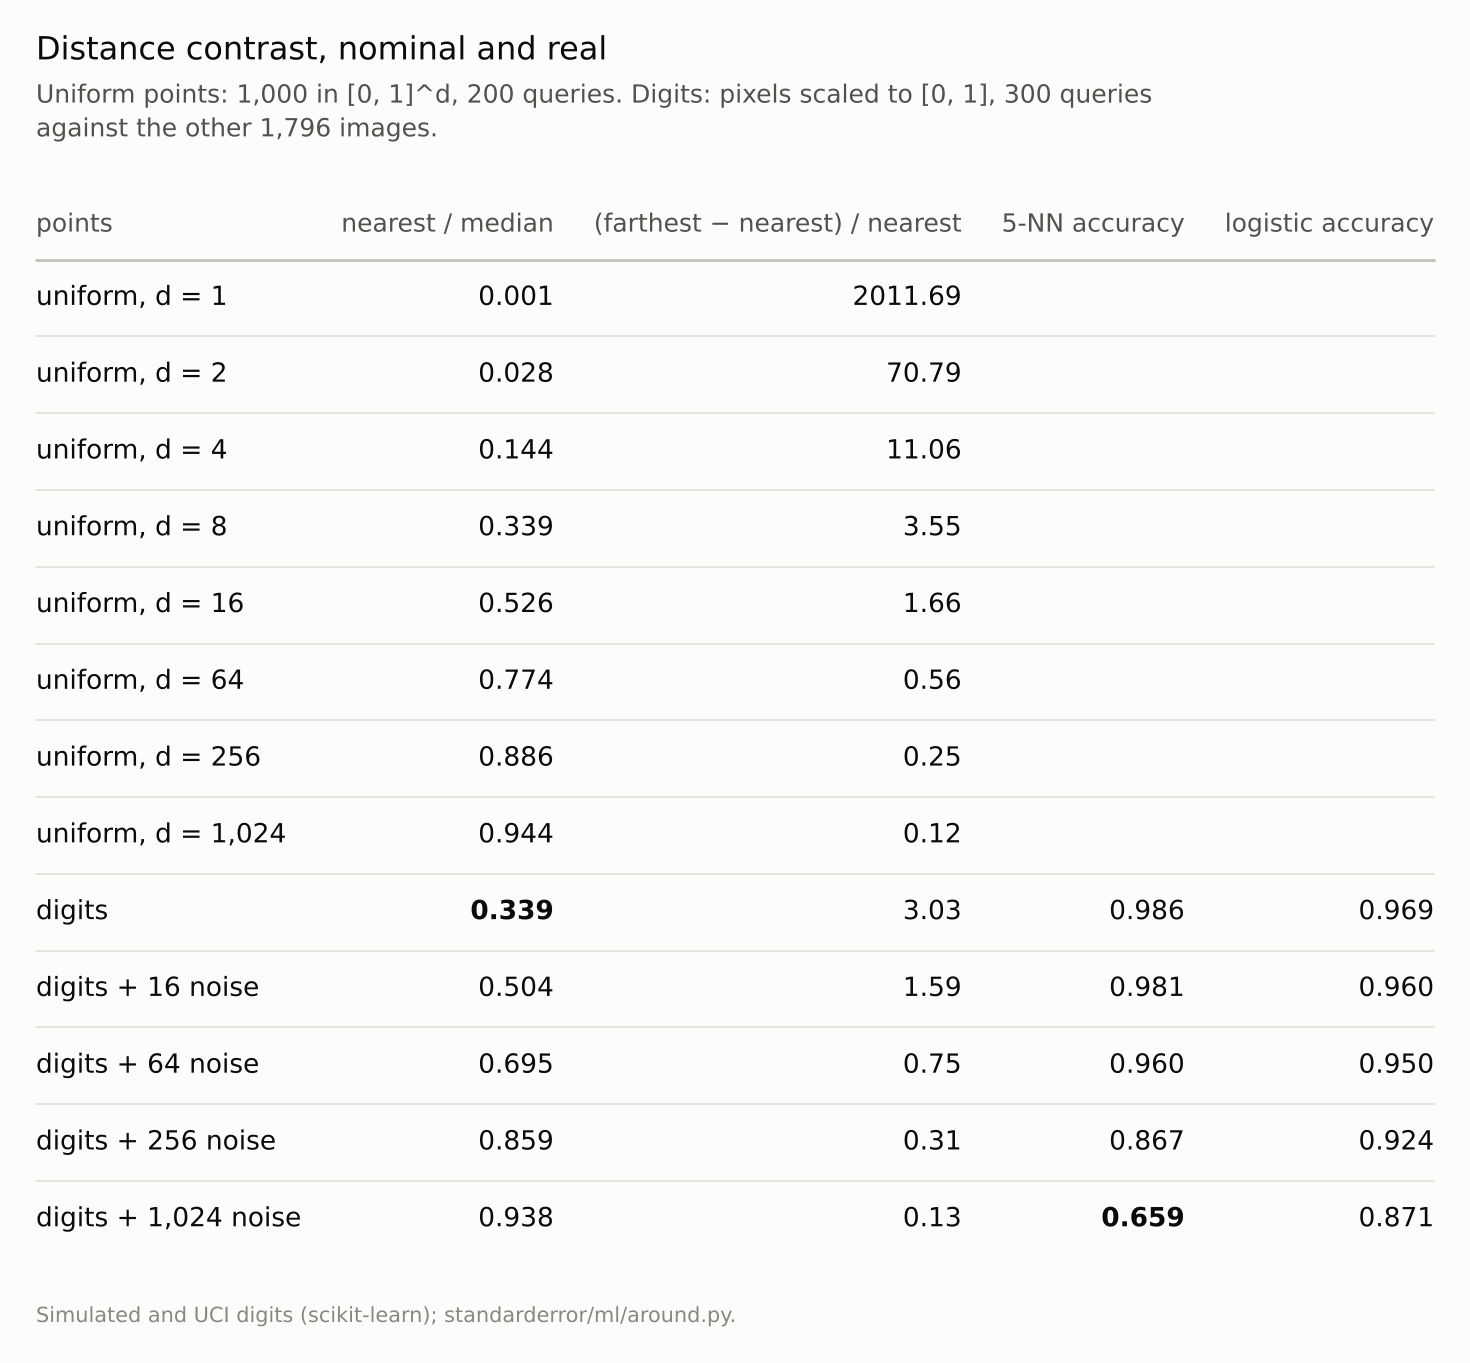Click the value 0.695
1470x1363 pixels.
(516, 1064)
